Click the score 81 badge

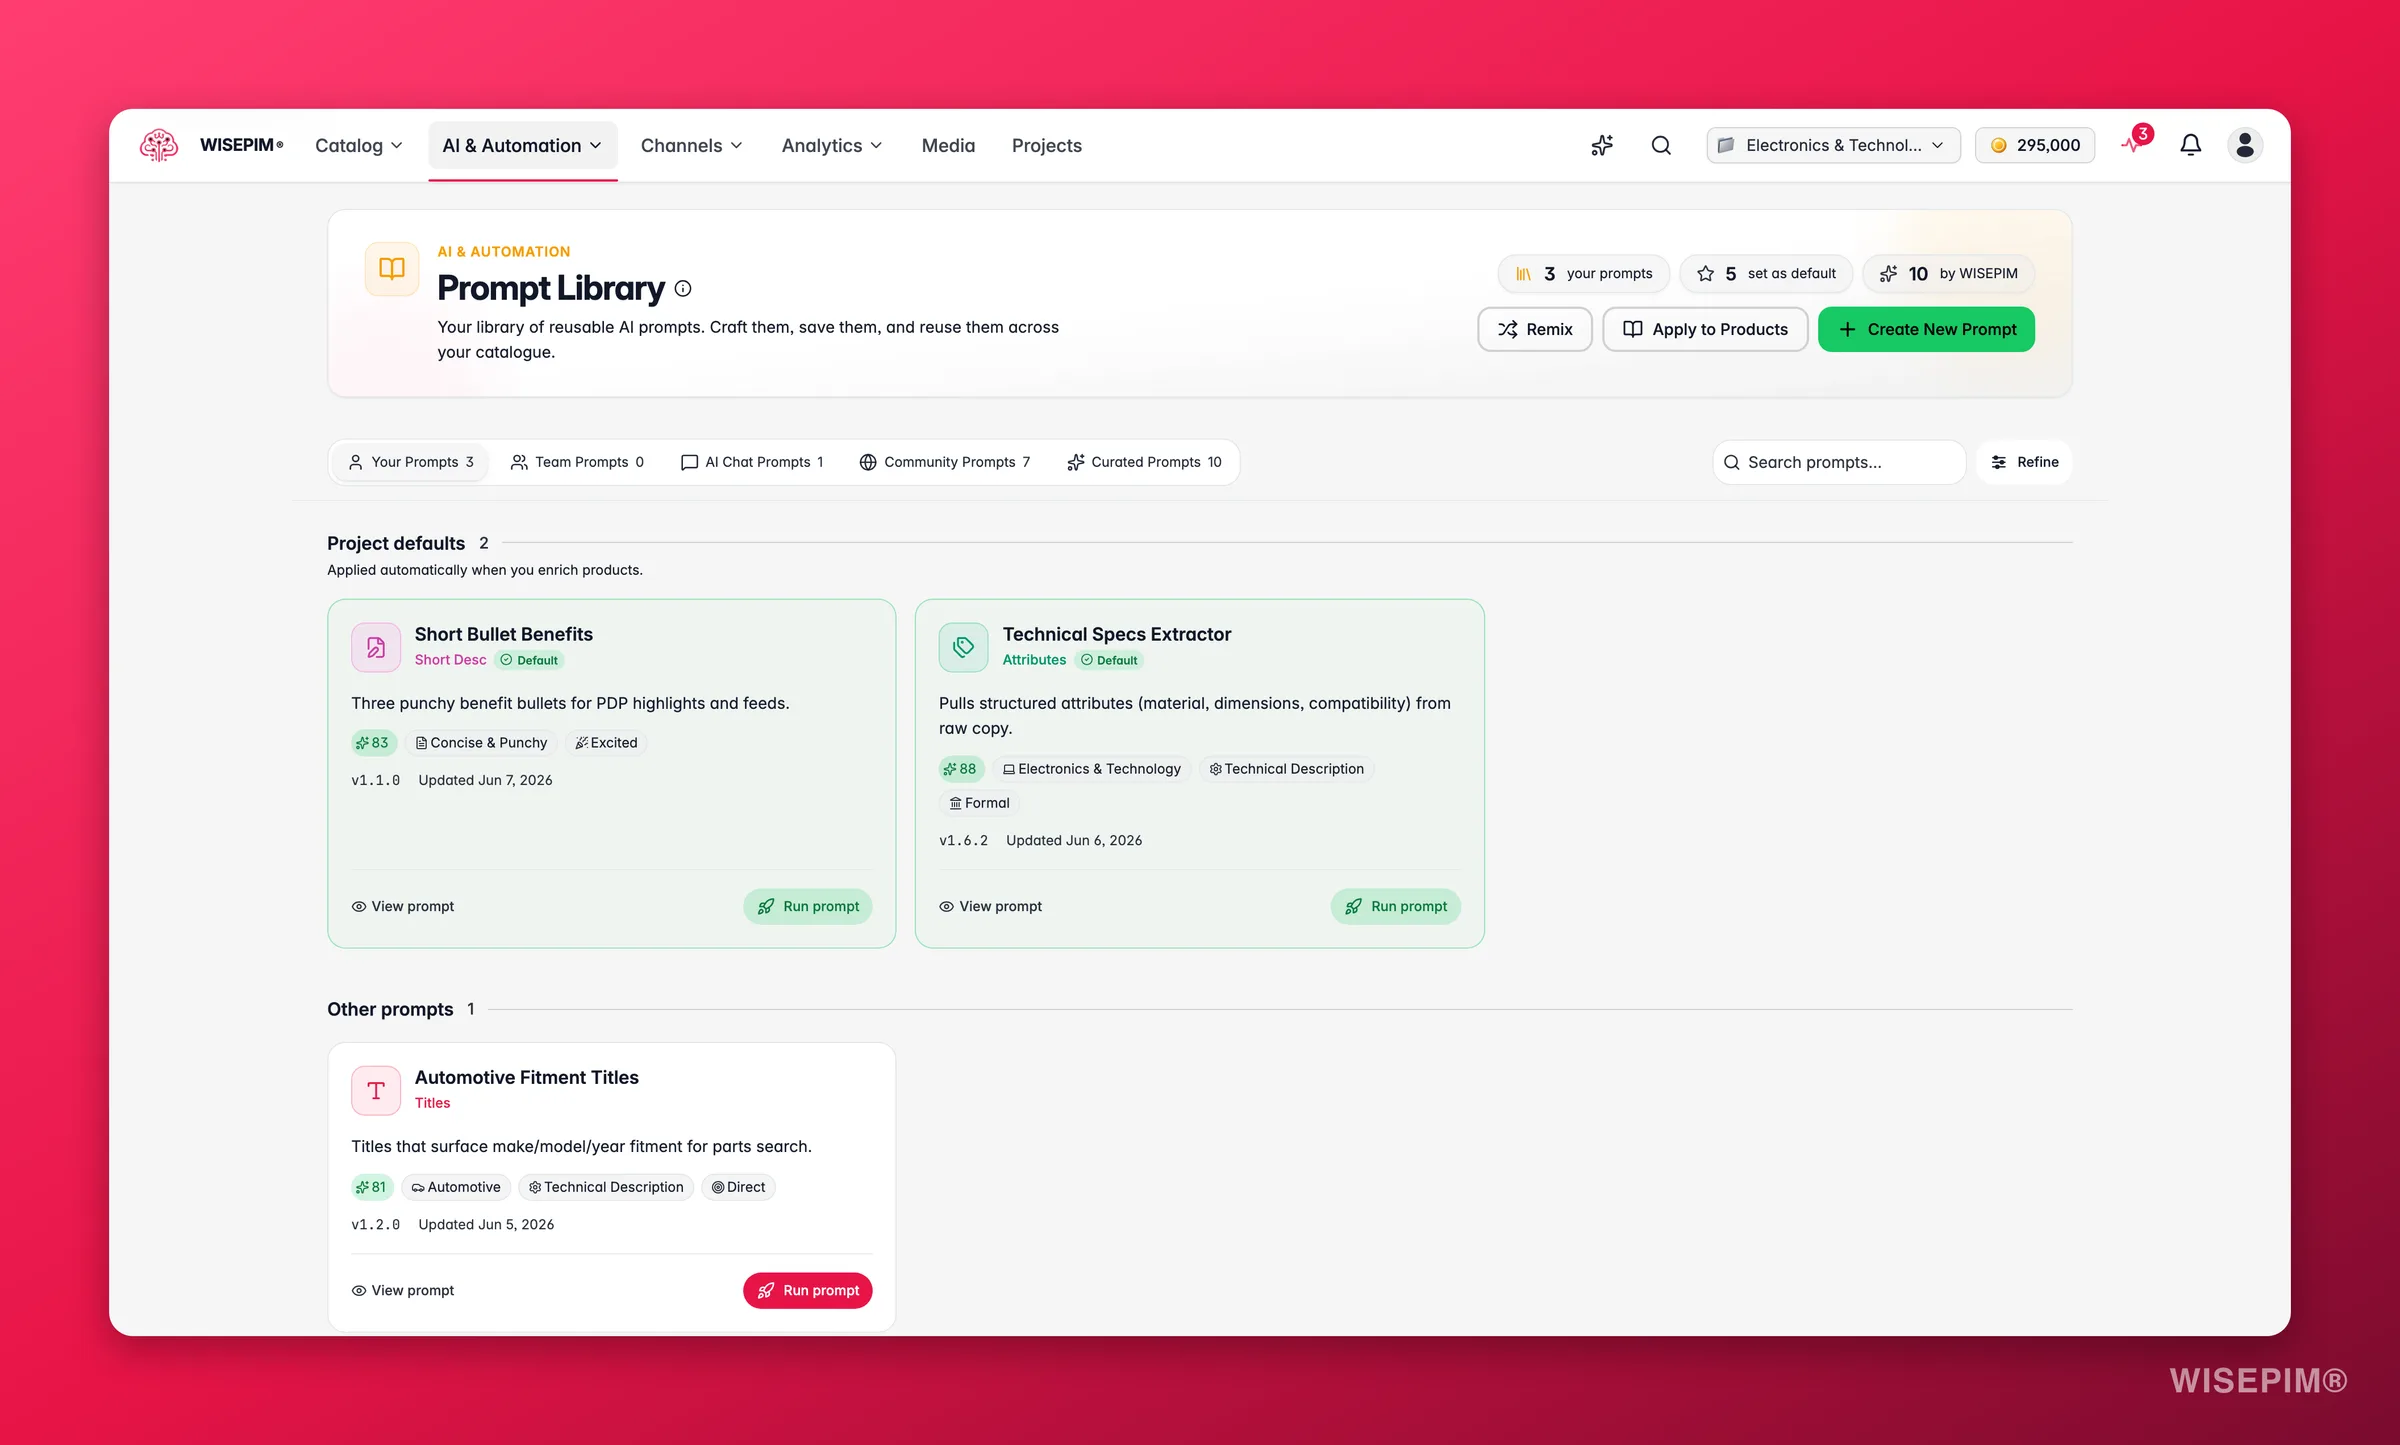(x=372, y=1187)
